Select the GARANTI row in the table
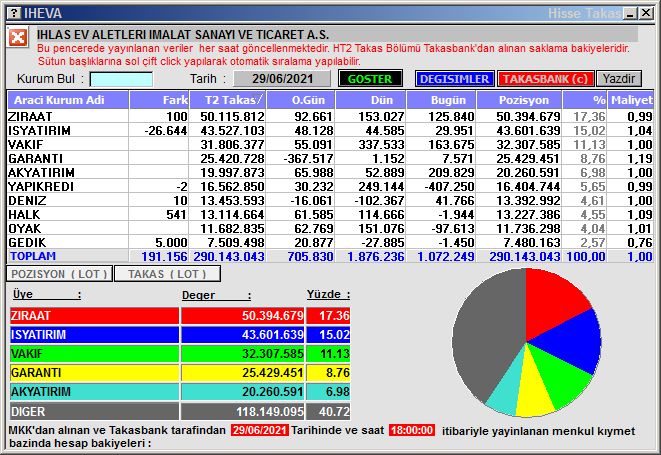The width and height of the screenshot is (661, 455). click(x=330, y=158)
